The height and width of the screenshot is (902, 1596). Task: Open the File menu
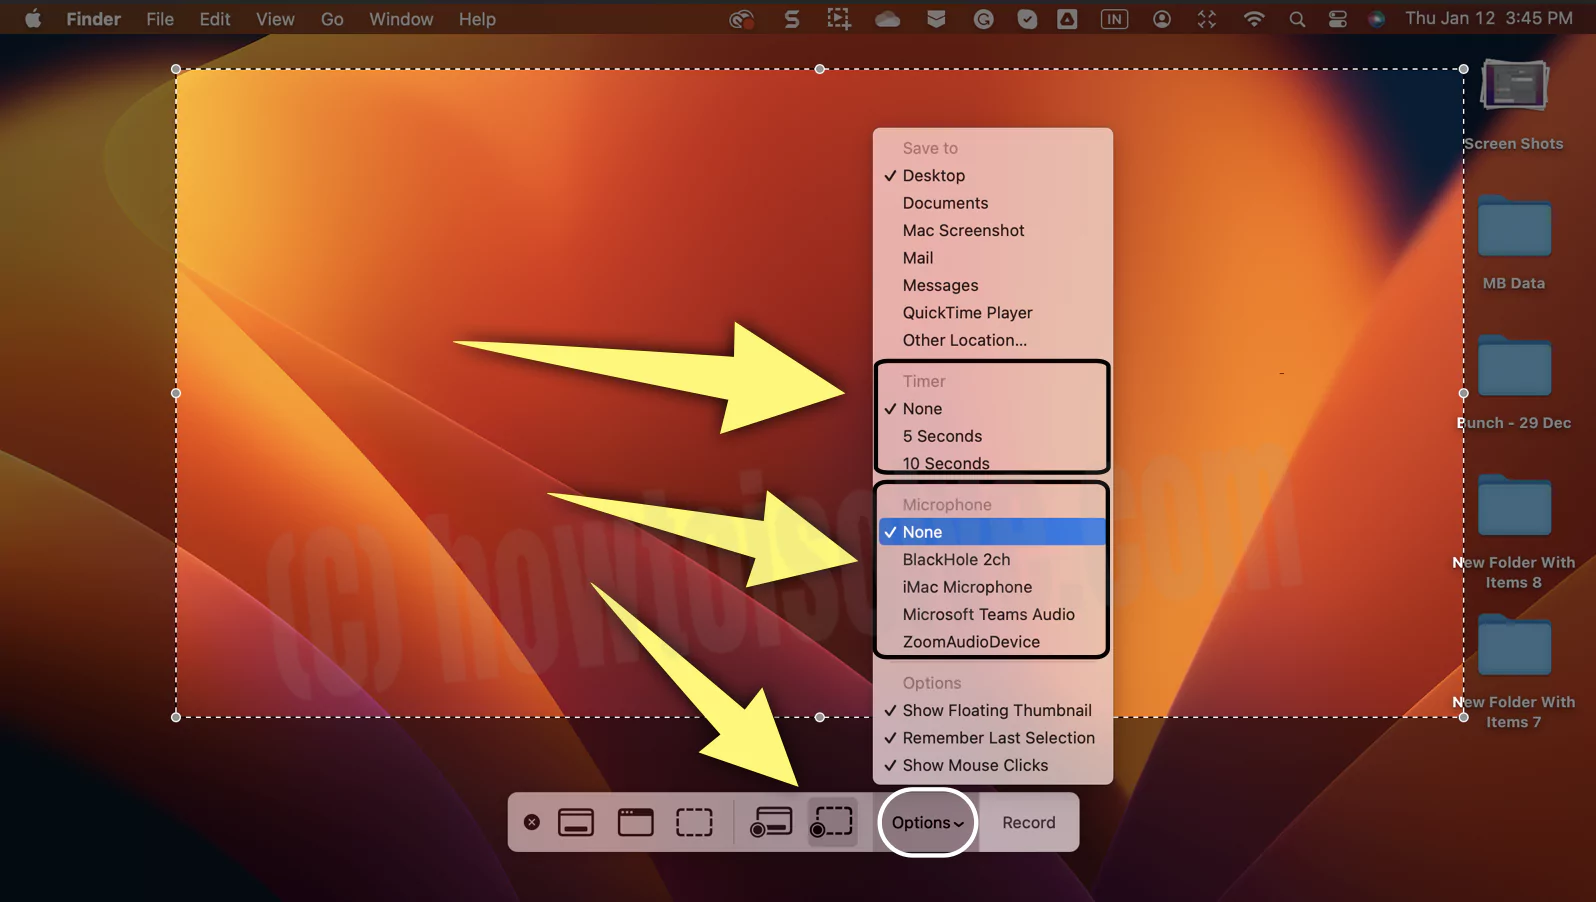tap(160, 19)
